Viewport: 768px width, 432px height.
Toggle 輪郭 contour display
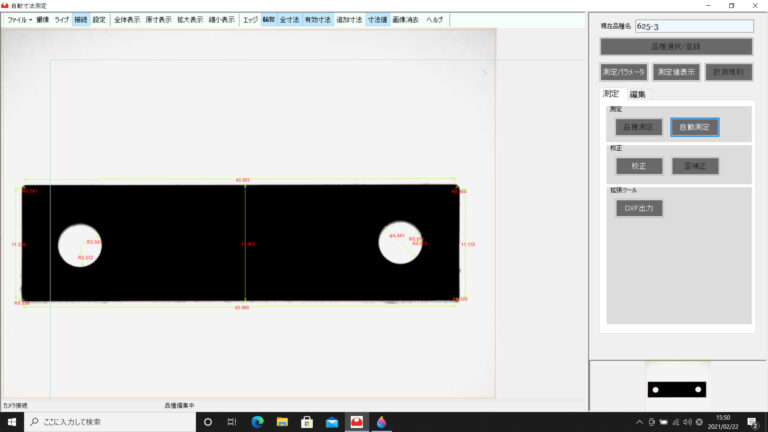pyautogui.click(x=268, y=19)
